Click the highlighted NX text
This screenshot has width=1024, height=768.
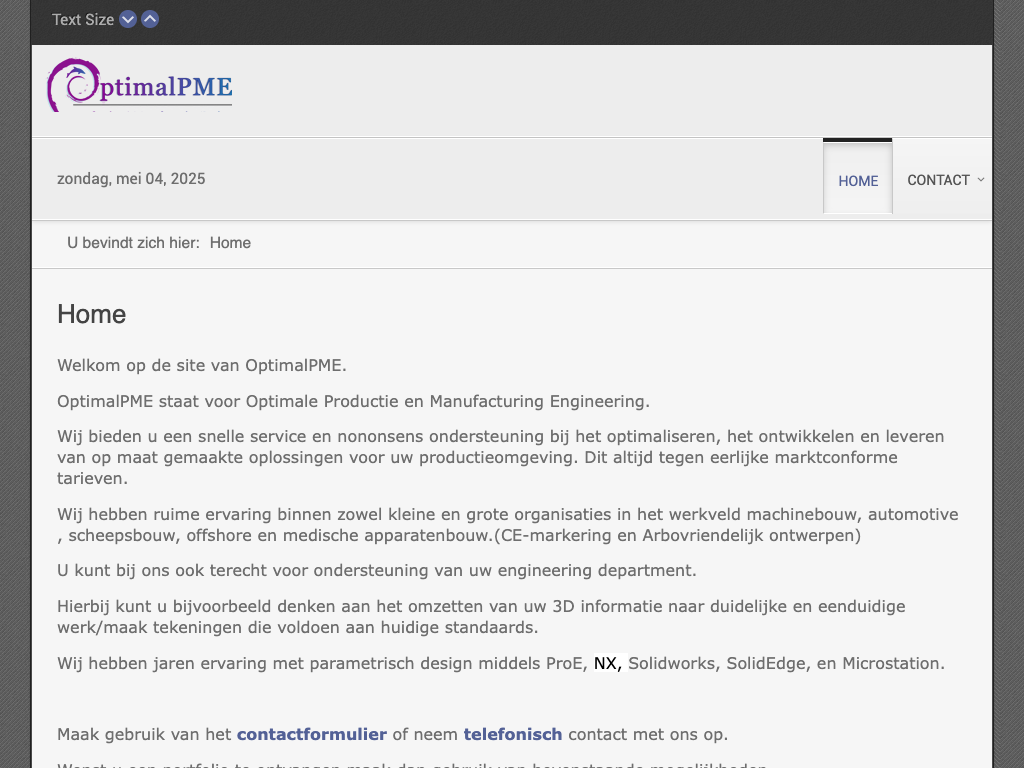[607, 663]
